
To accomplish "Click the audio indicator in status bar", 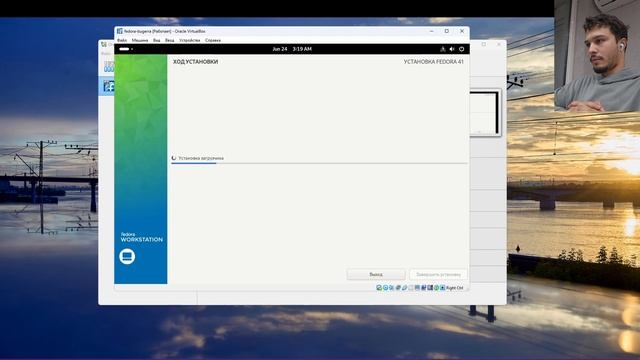I will tap(391, 288).
